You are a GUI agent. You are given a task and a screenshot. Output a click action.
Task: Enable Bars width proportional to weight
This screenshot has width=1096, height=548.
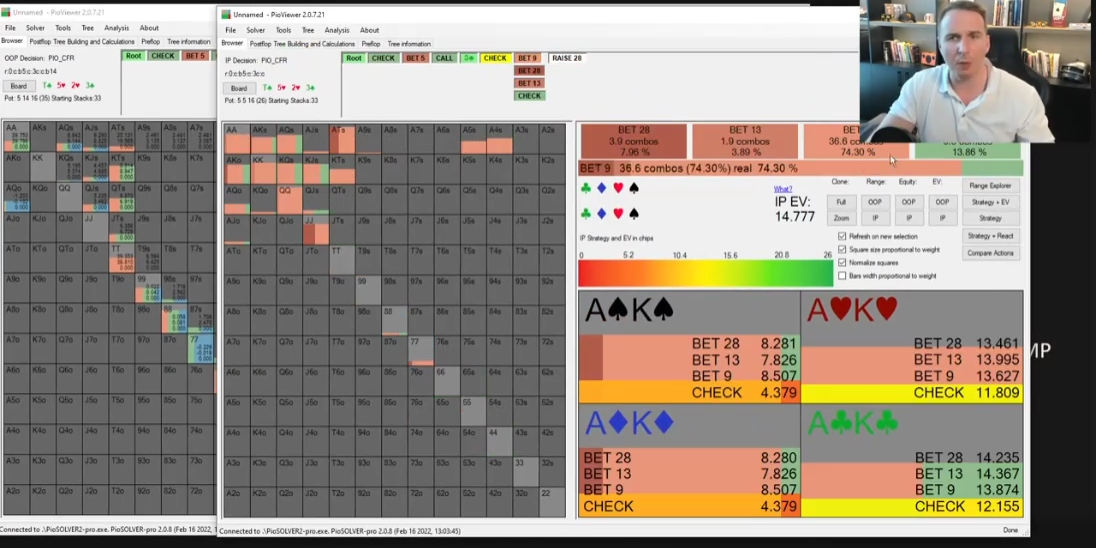click(842, 276)
